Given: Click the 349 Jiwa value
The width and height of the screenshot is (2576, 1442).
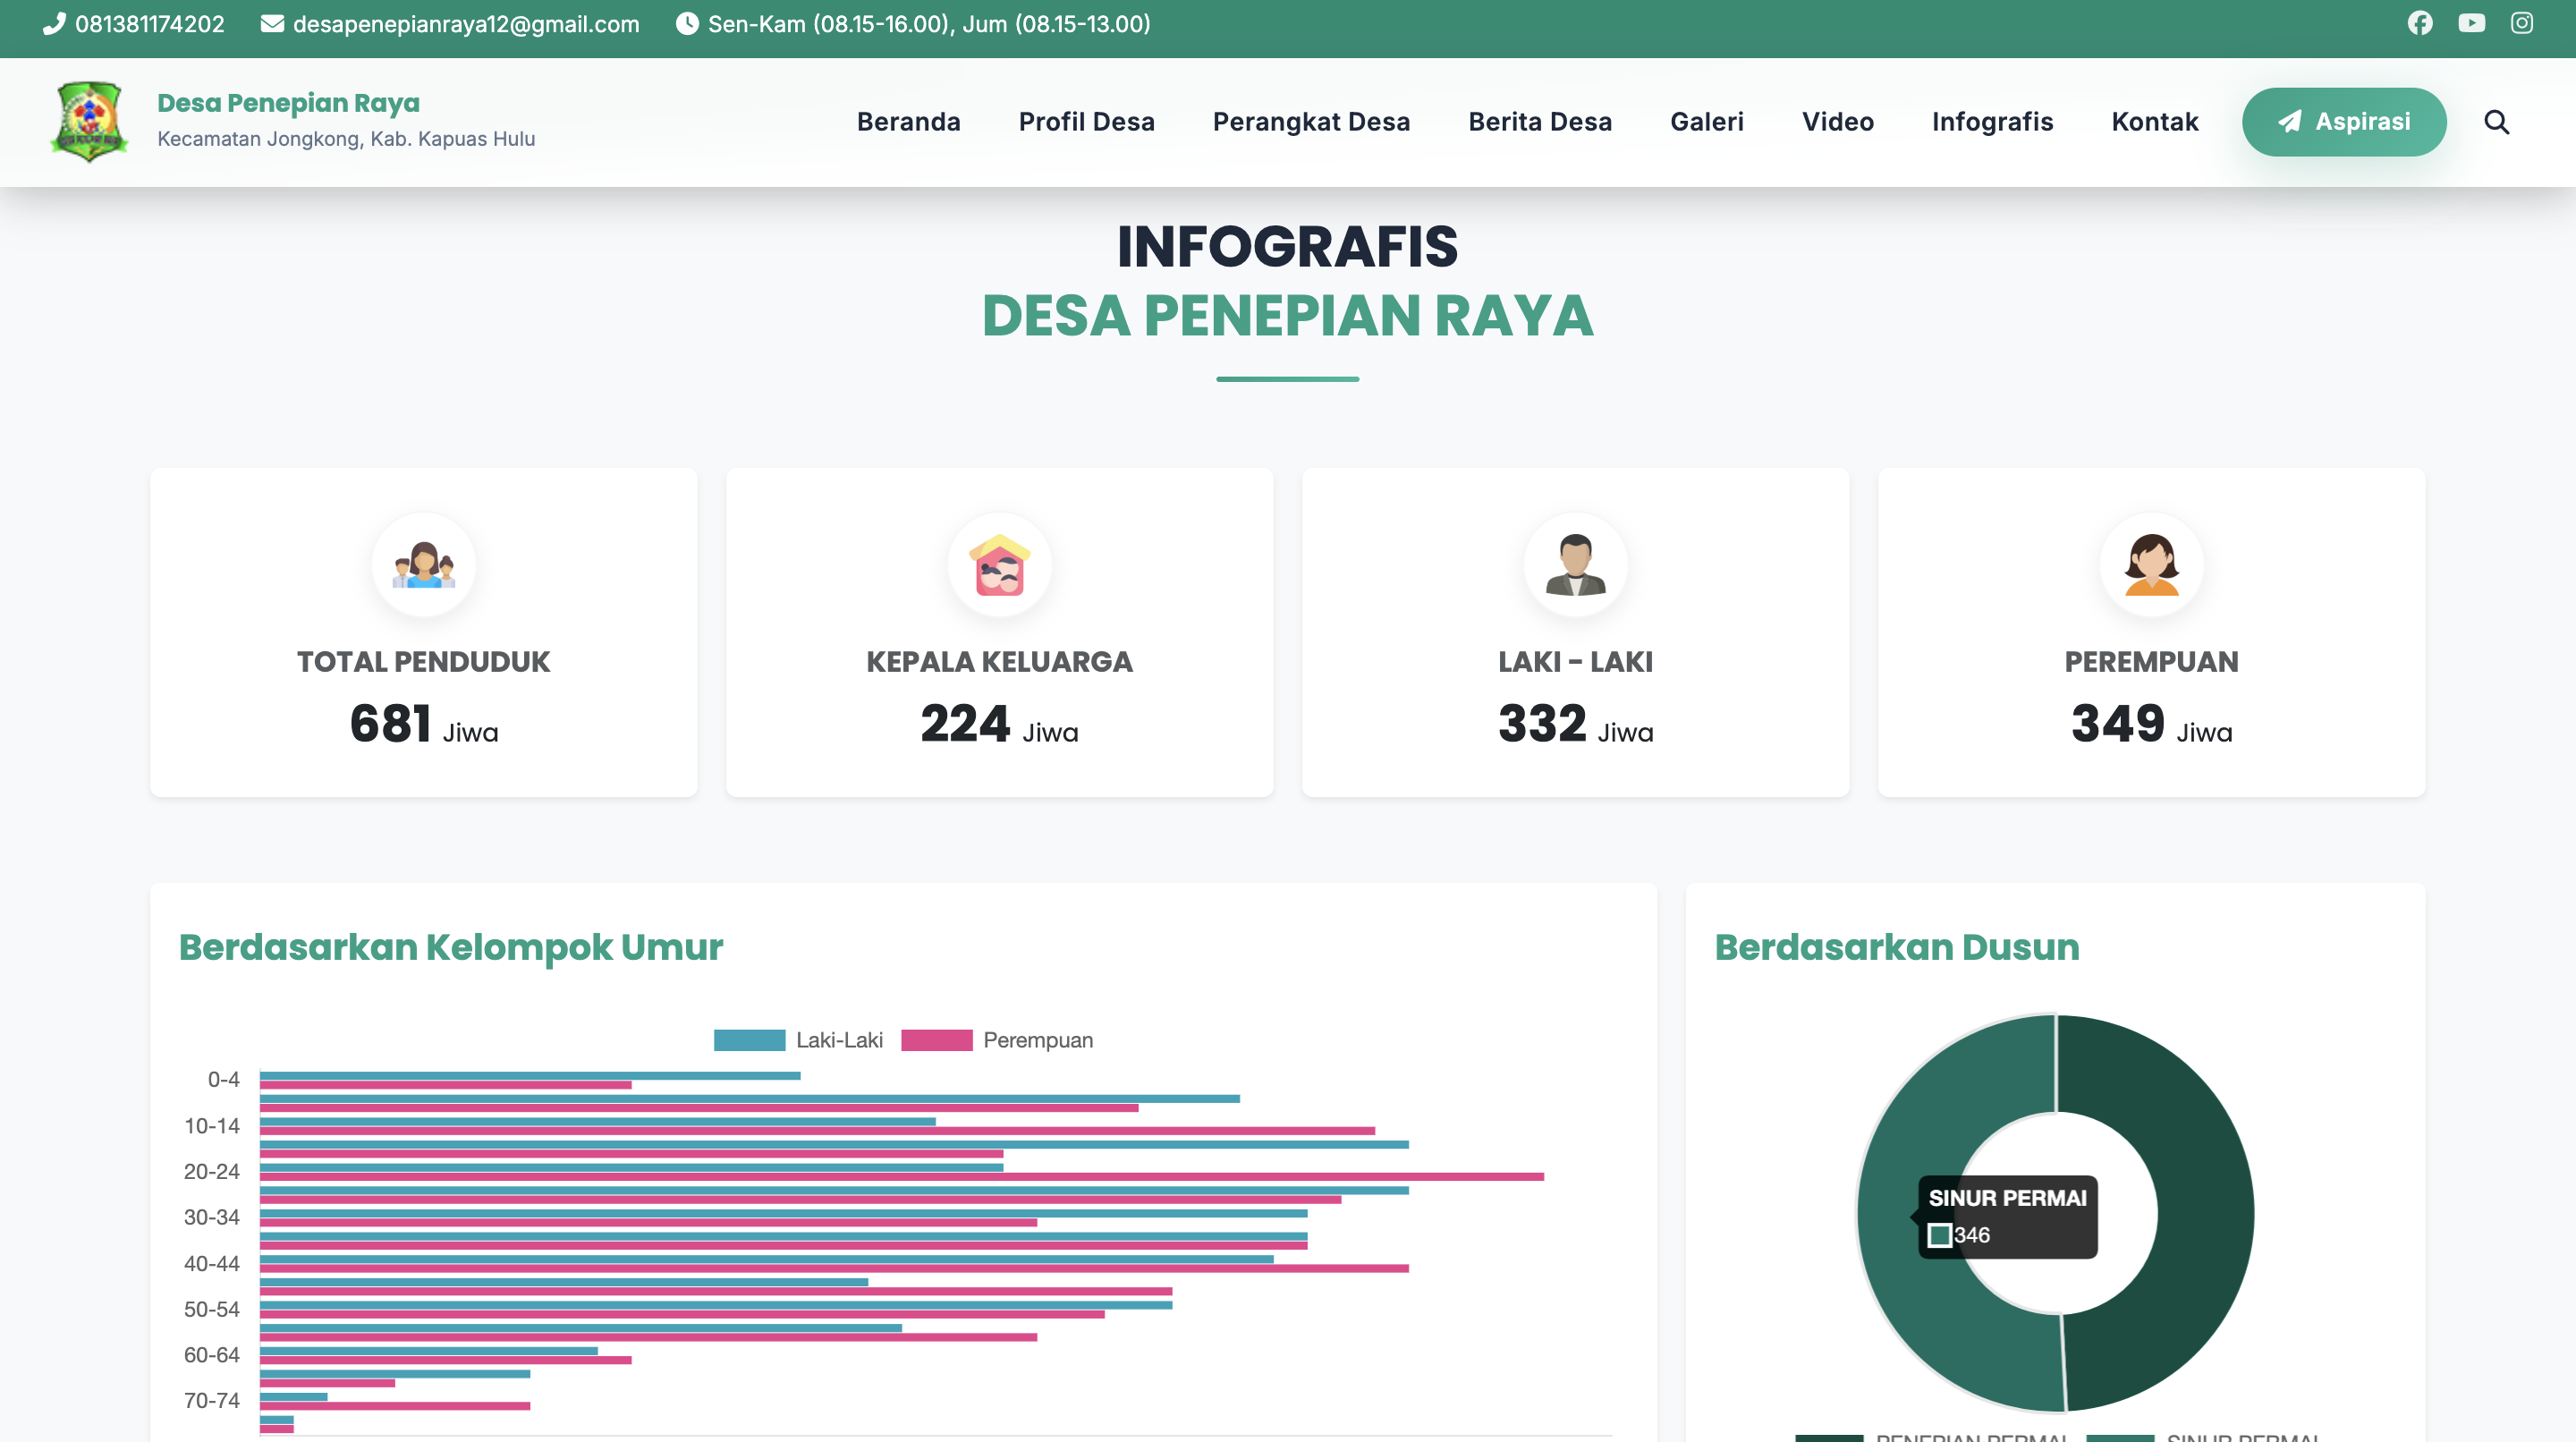Looking at the screenshot, I should tap(2152, 724).
